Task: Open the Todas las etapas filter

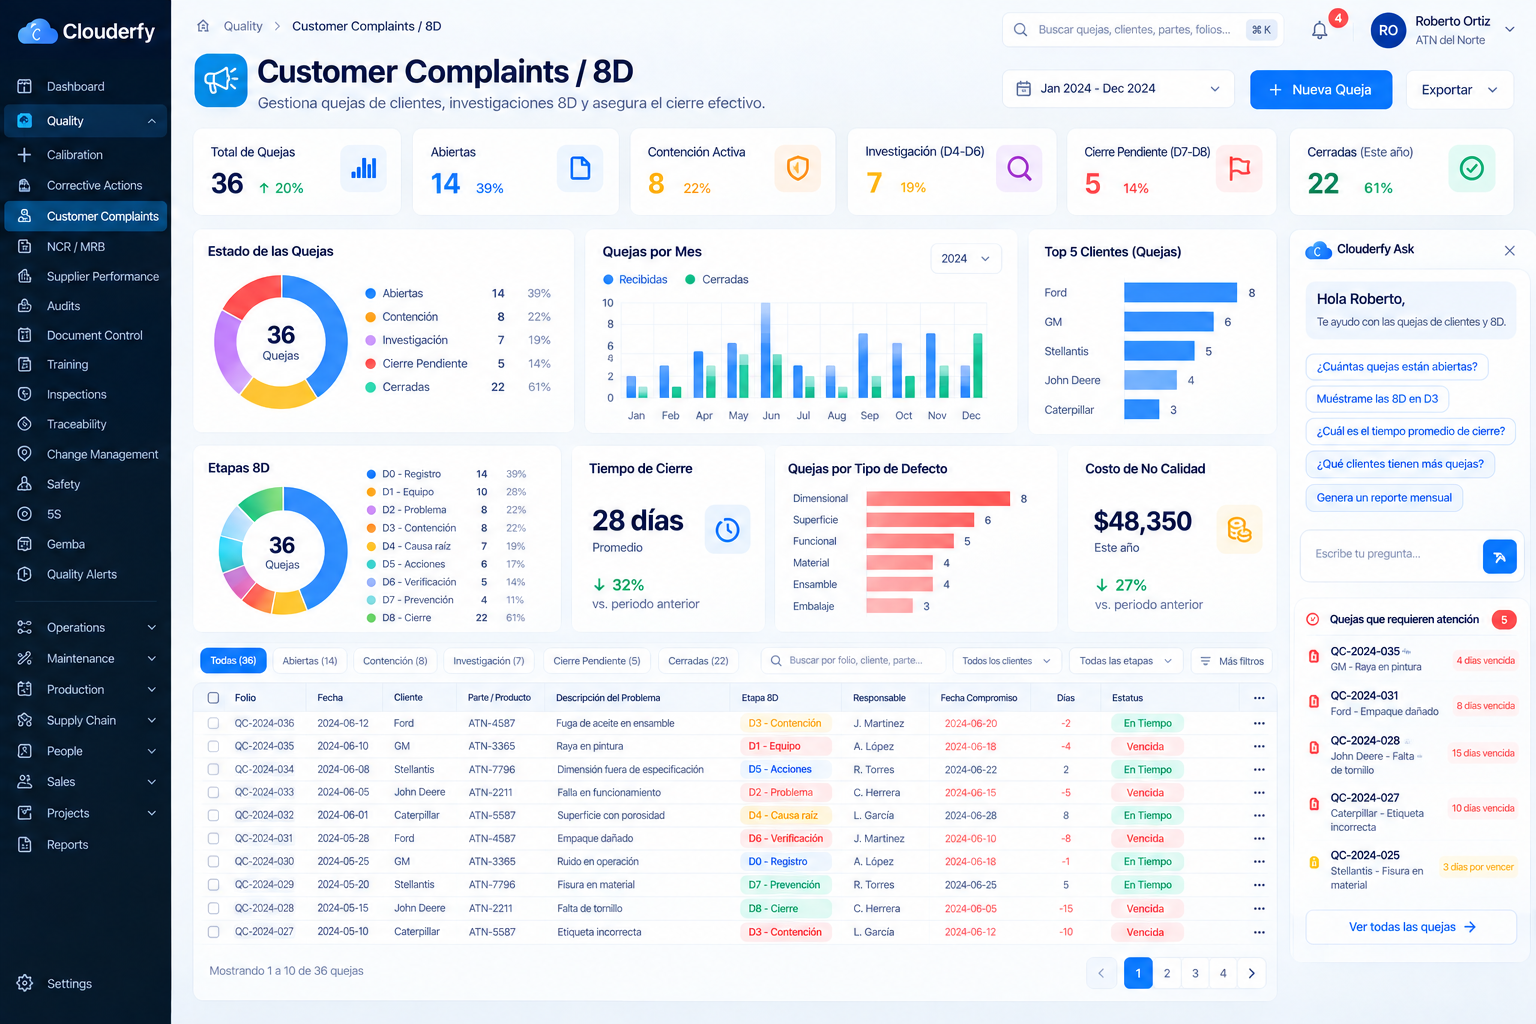Action: [x=1126, y=661]
